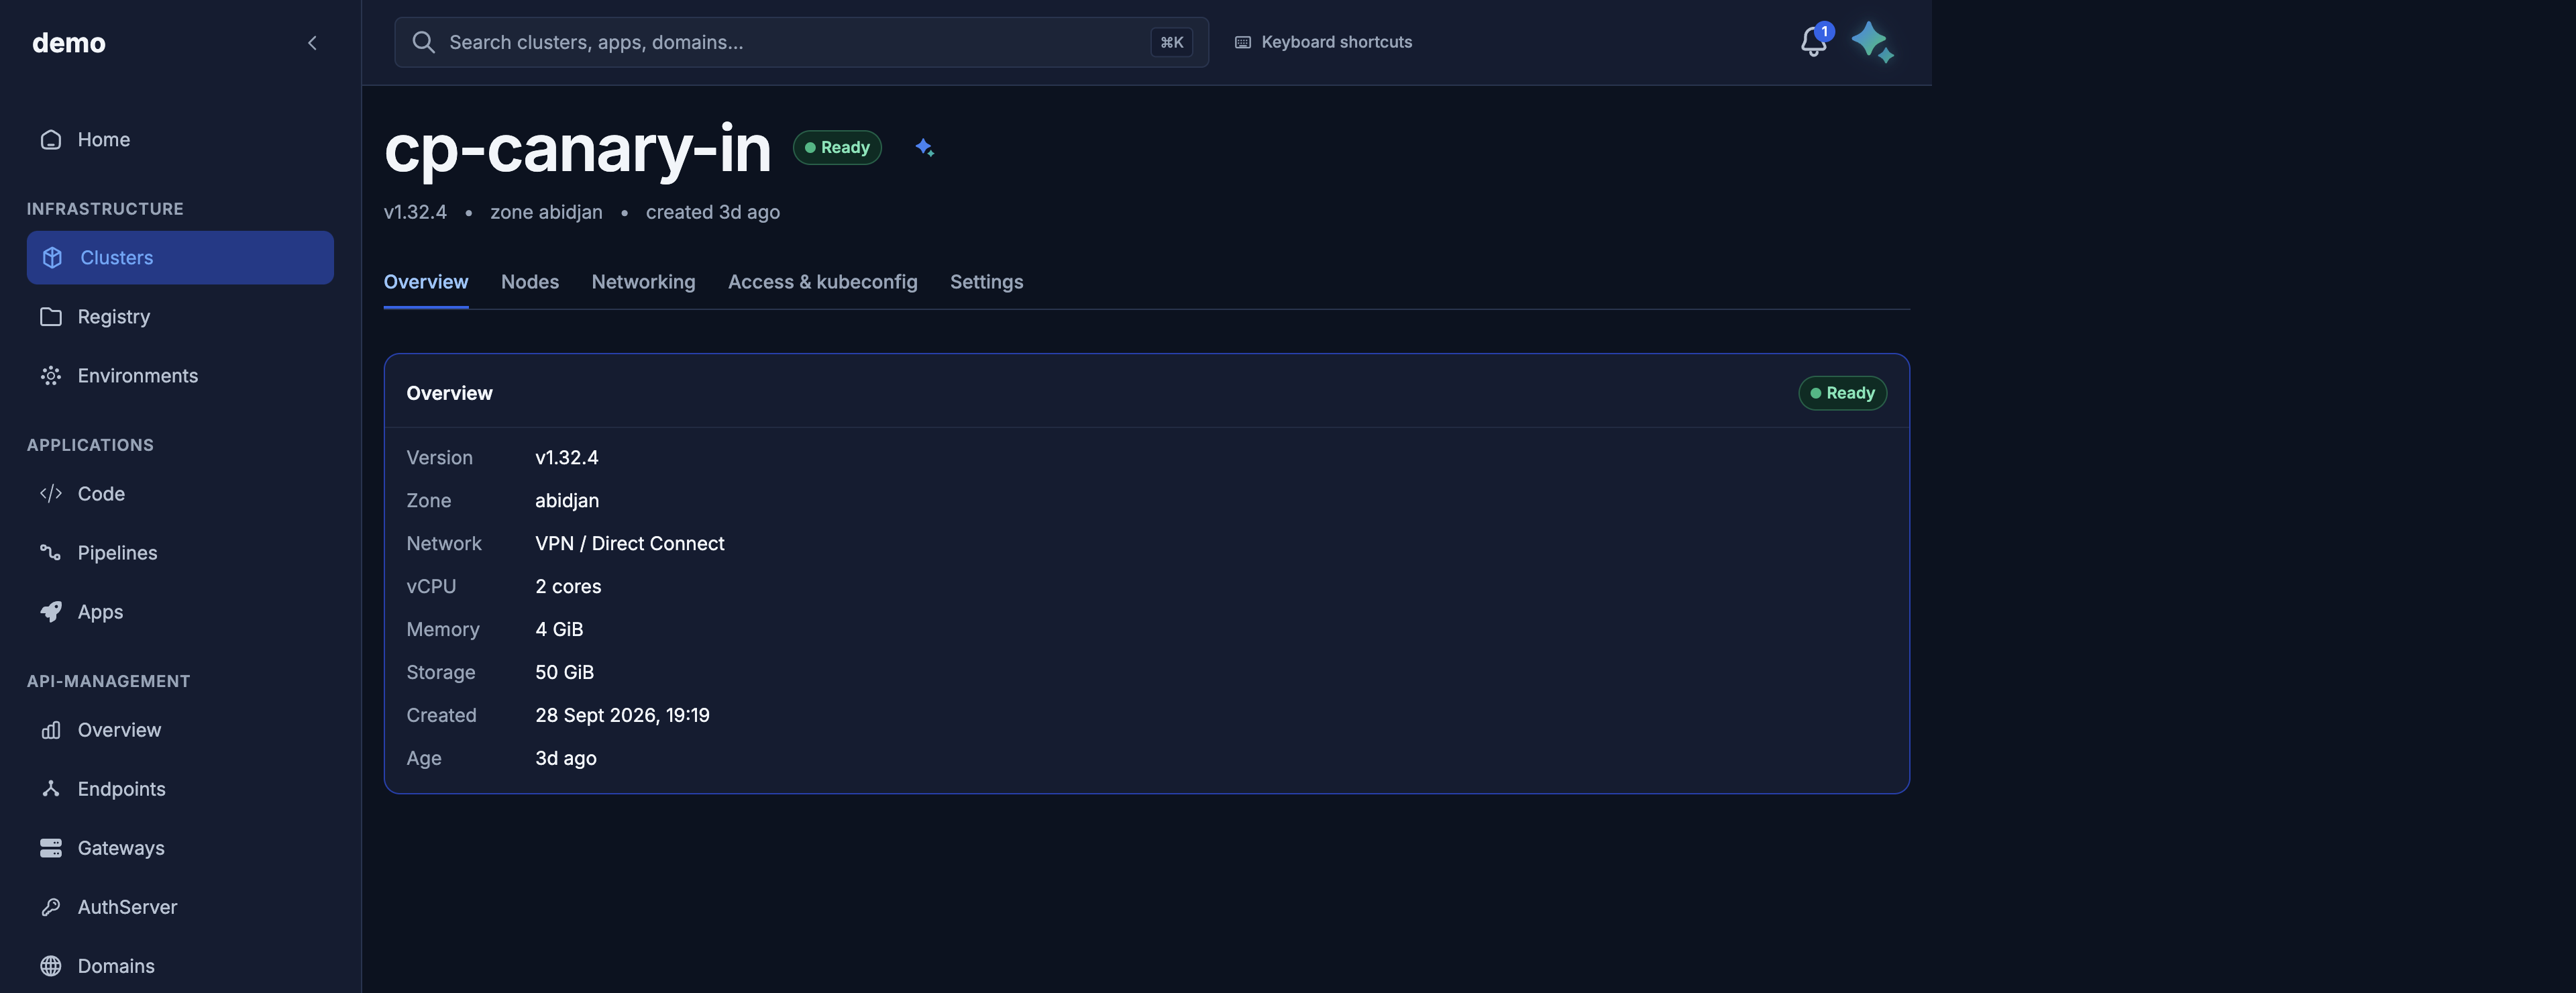Click the Pipelines icon
The width and height of the screenshot is (2576, 993).
[x=51, y=552]
